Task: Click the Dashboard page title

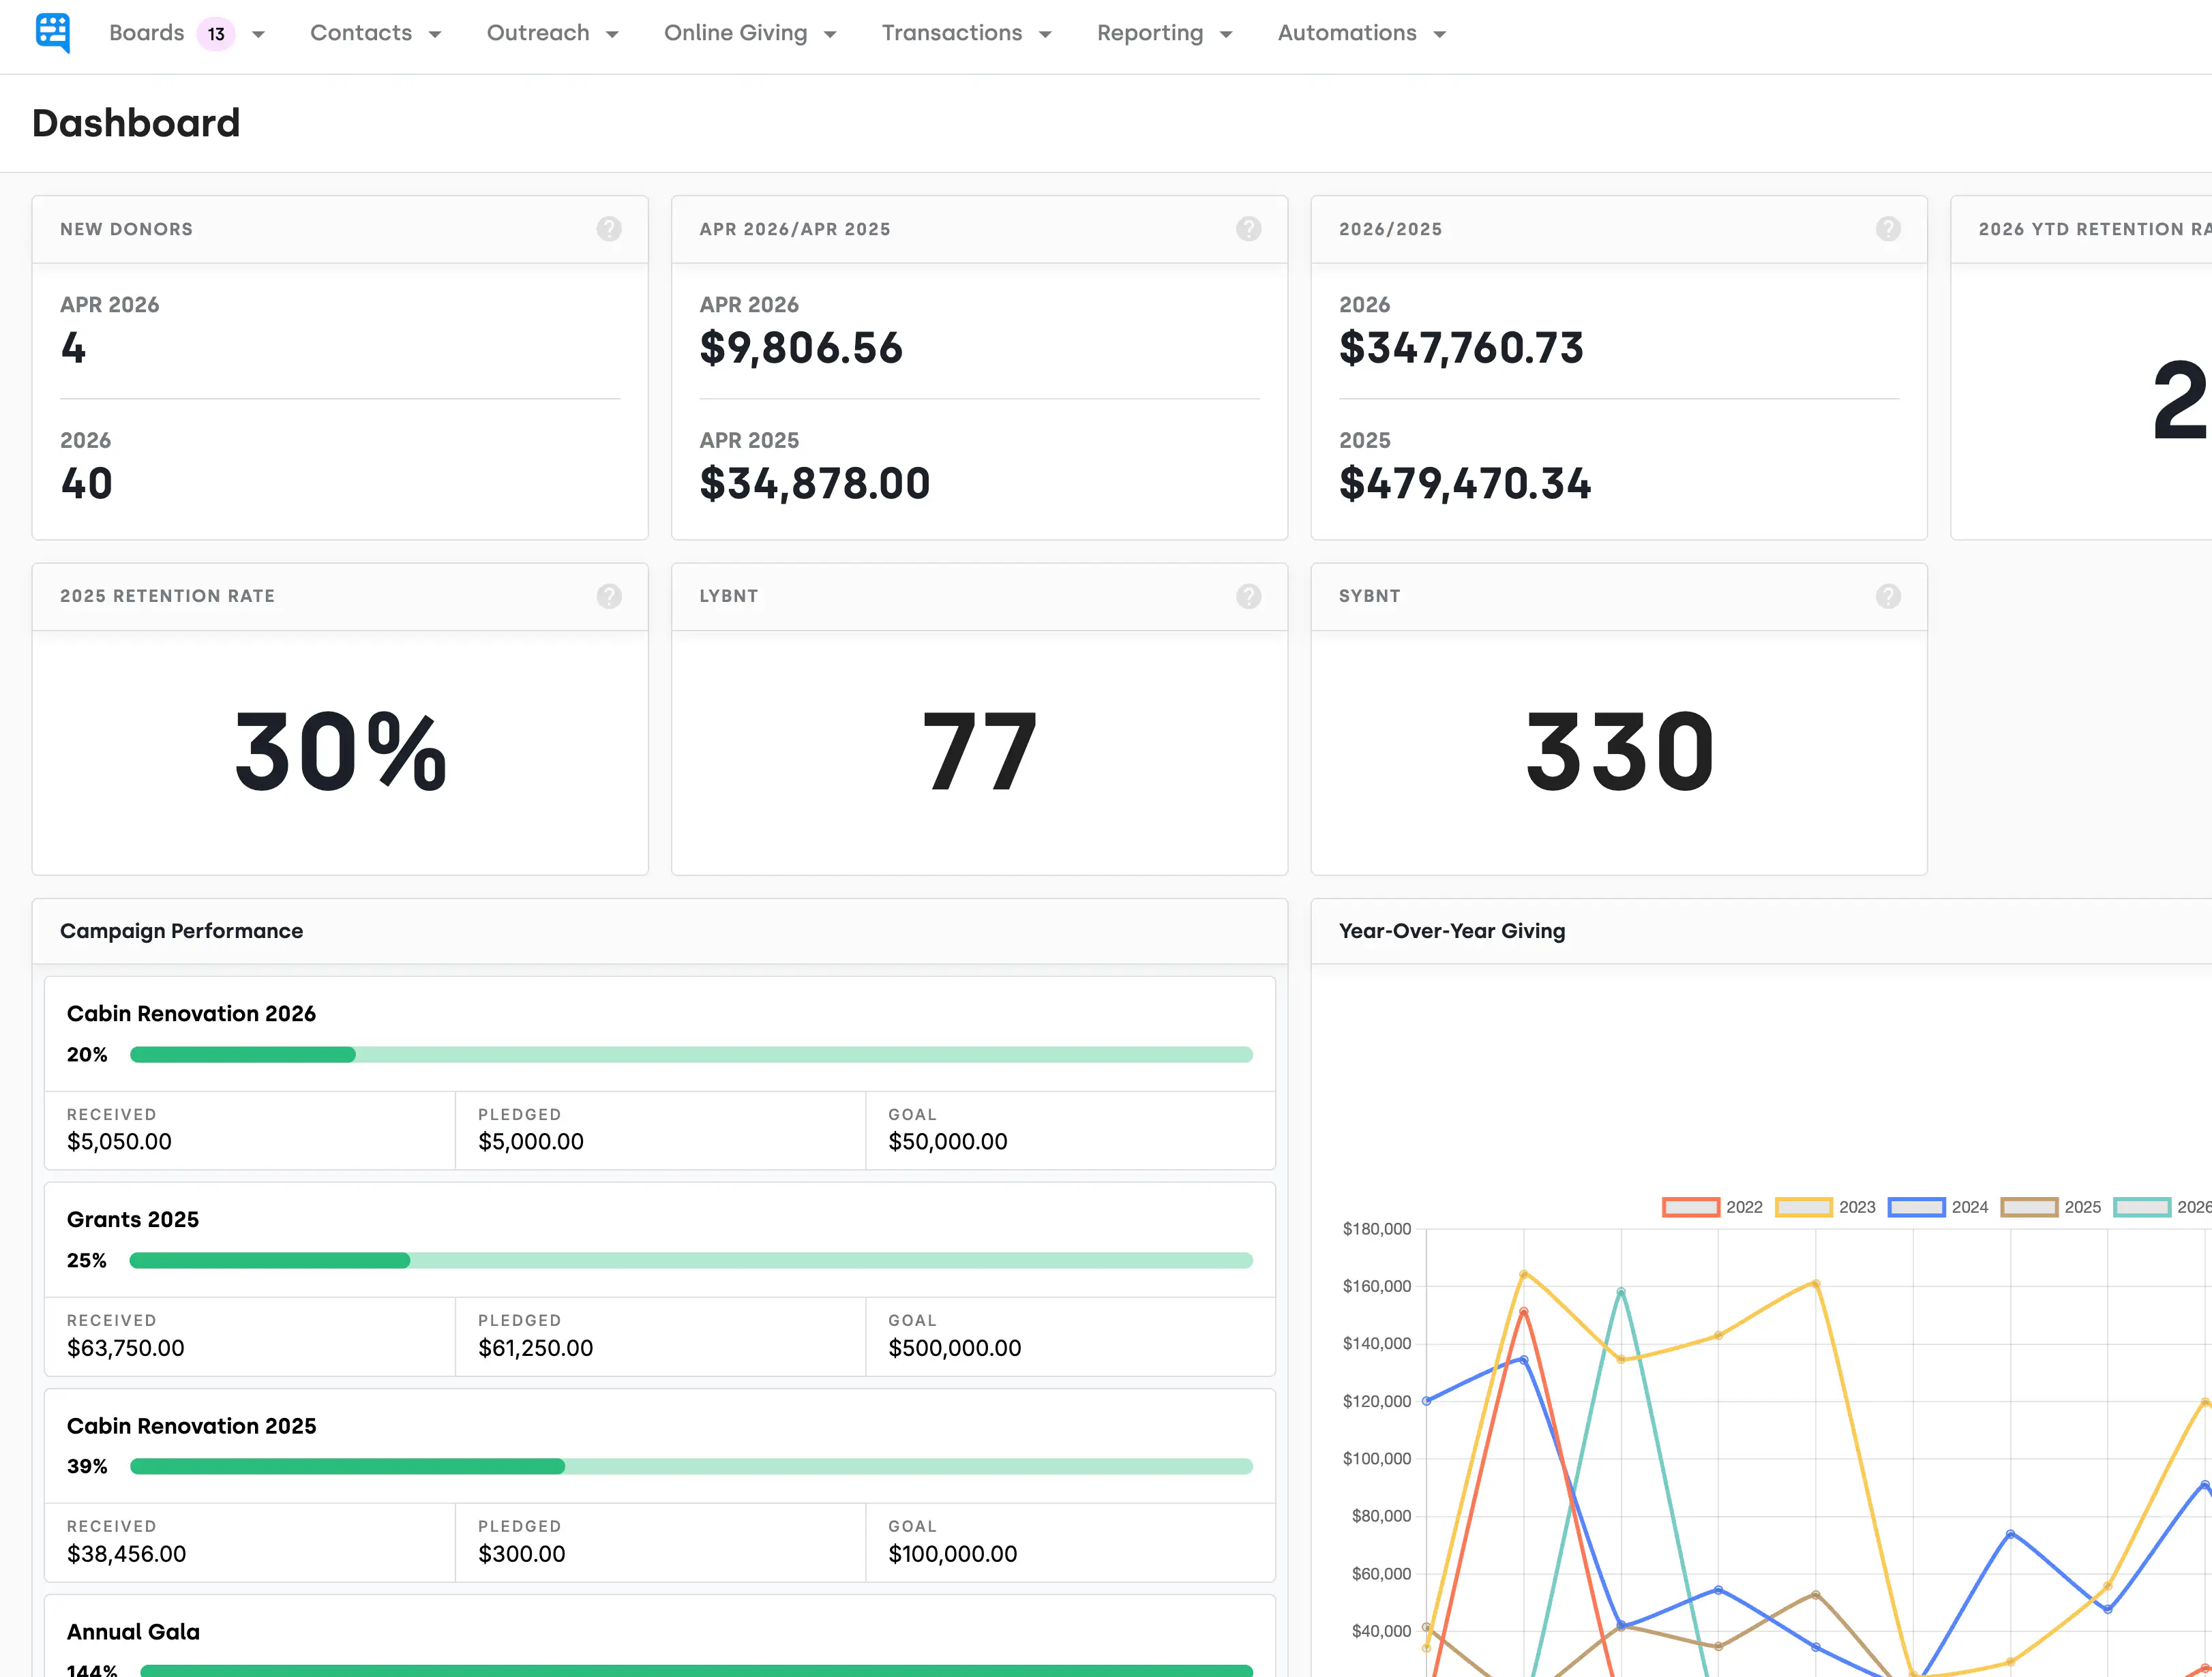Action: coord(136,123)
